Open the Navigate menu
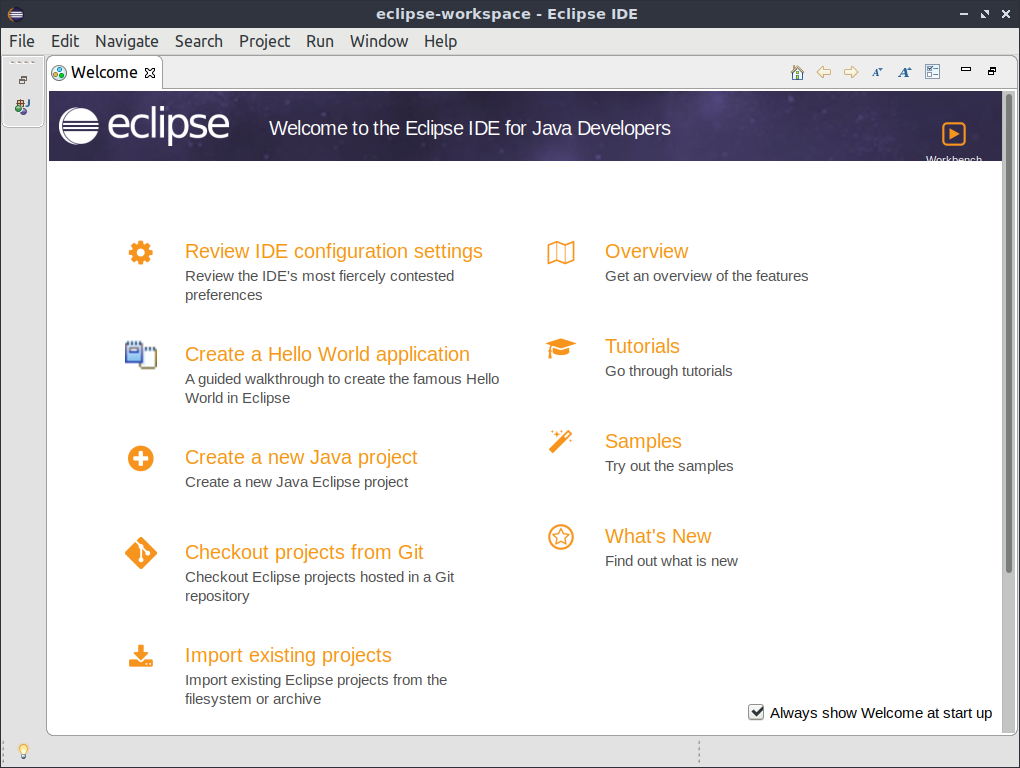The height and width of the screenshot is (768, 1020). pyautogui.click(x=127, y=41)
